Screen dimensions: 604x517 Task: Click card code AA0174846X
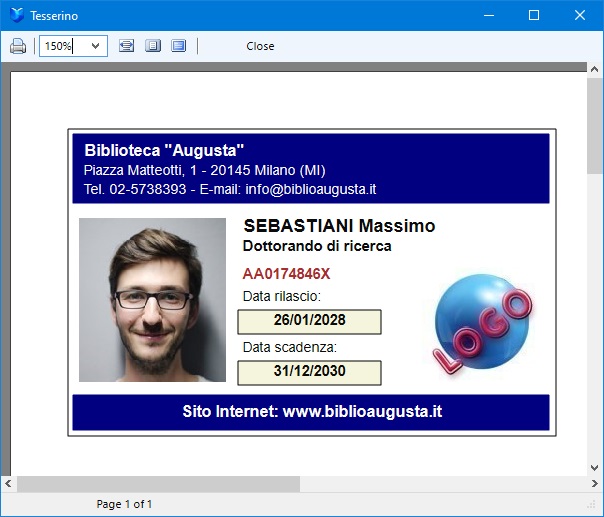coord(286,274)
